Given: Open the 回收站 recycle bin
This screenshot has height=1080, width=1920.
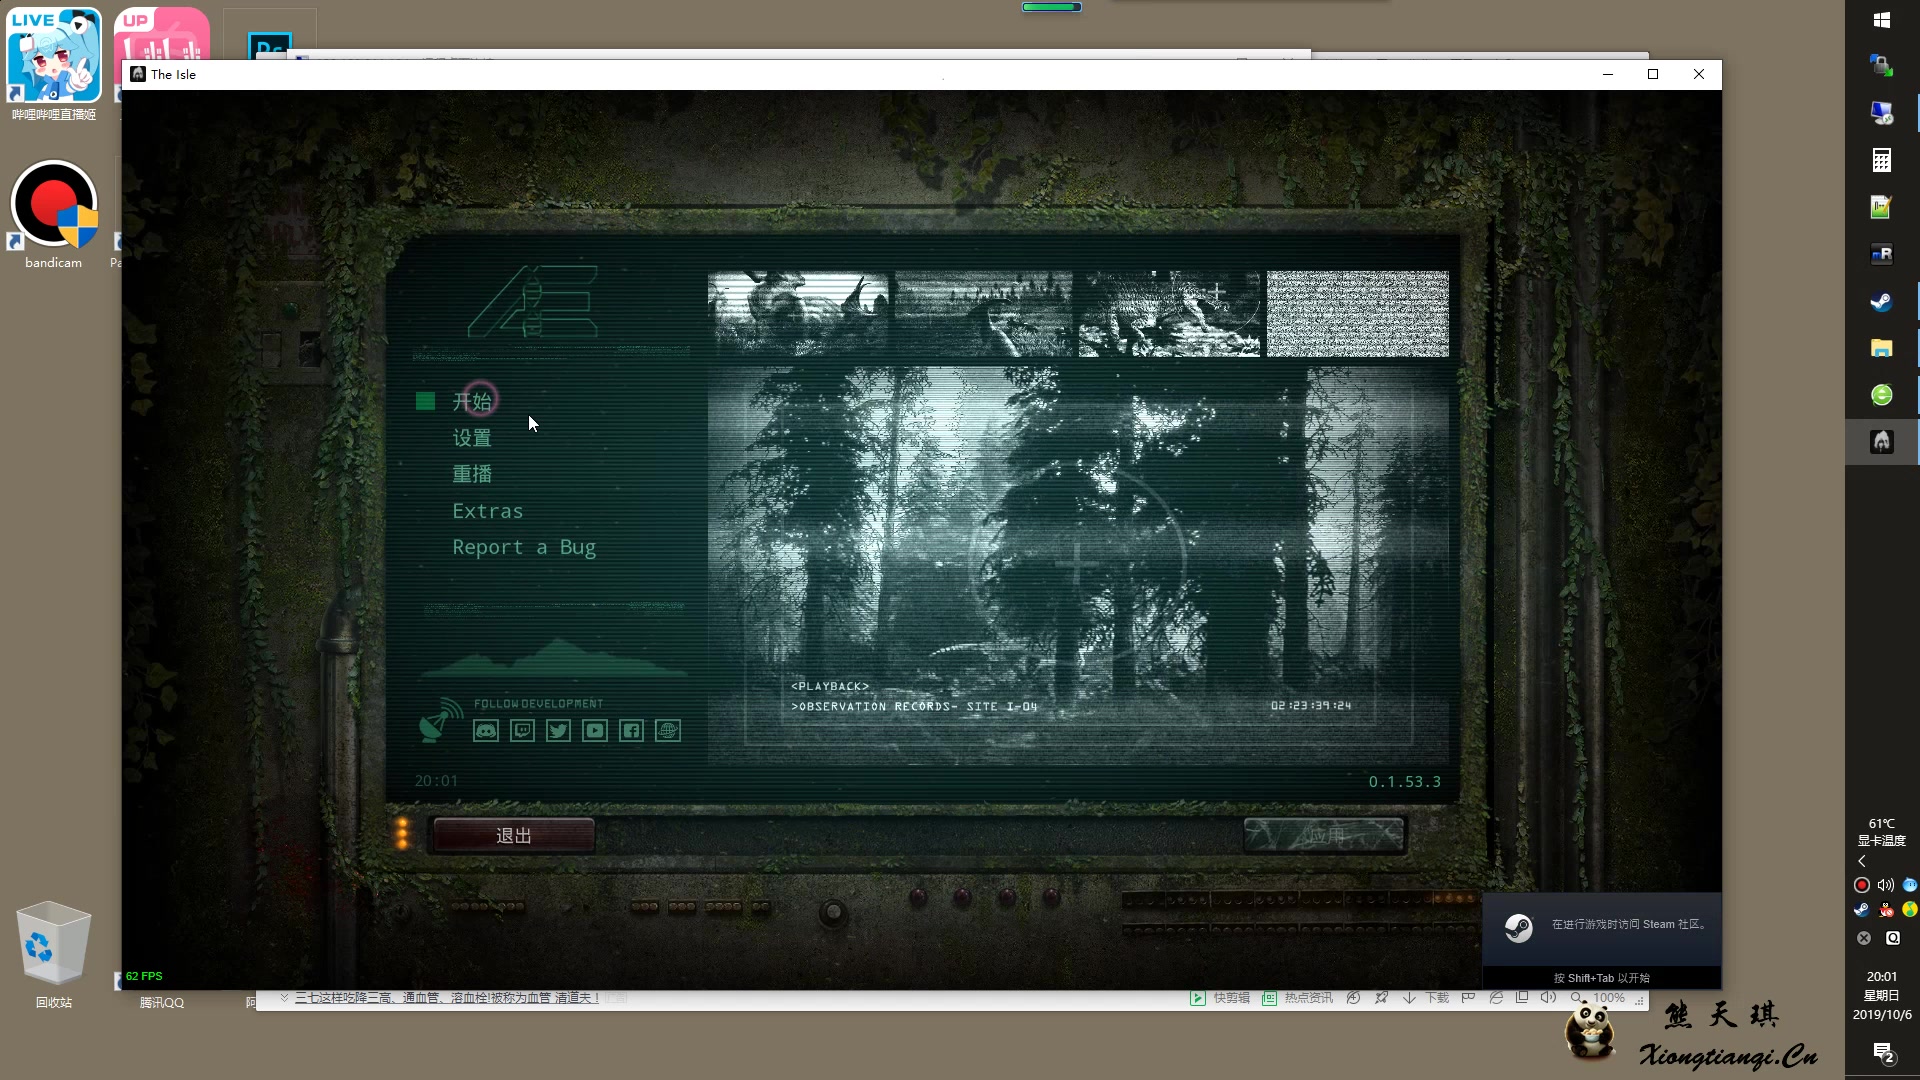Looking at the screenshot, I should click(53, 955).
